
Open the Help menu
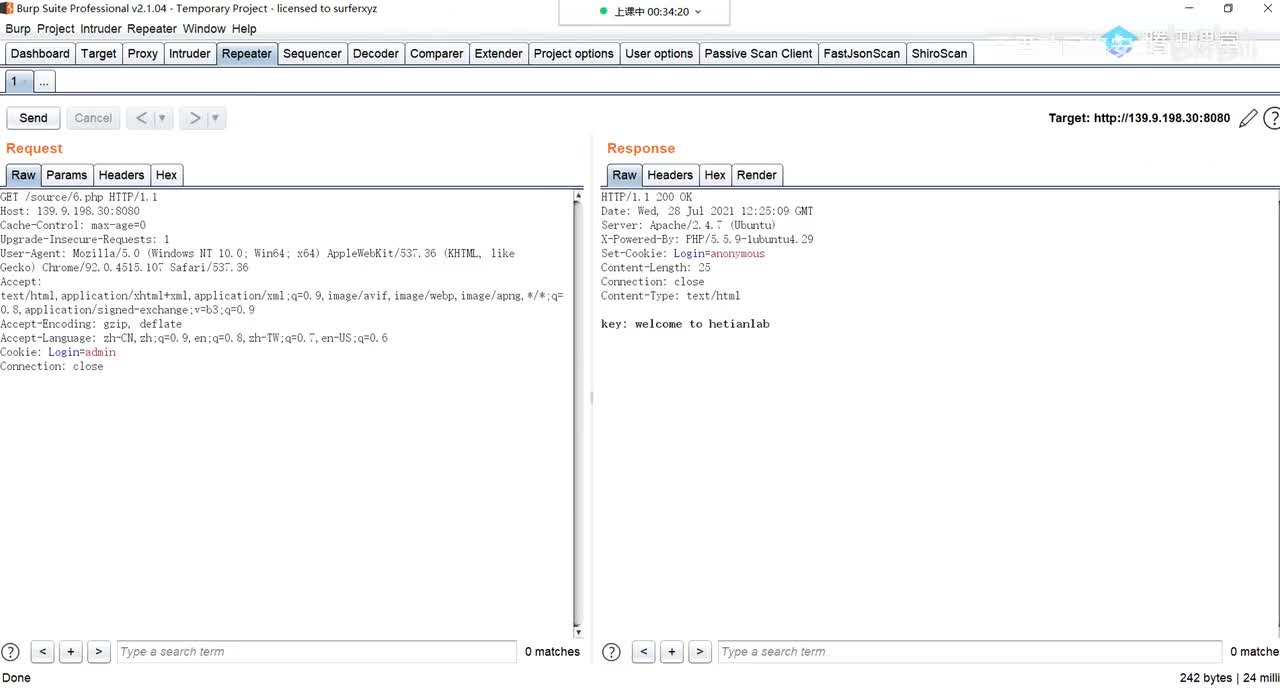pyautogui.click(x=244, y=29)
